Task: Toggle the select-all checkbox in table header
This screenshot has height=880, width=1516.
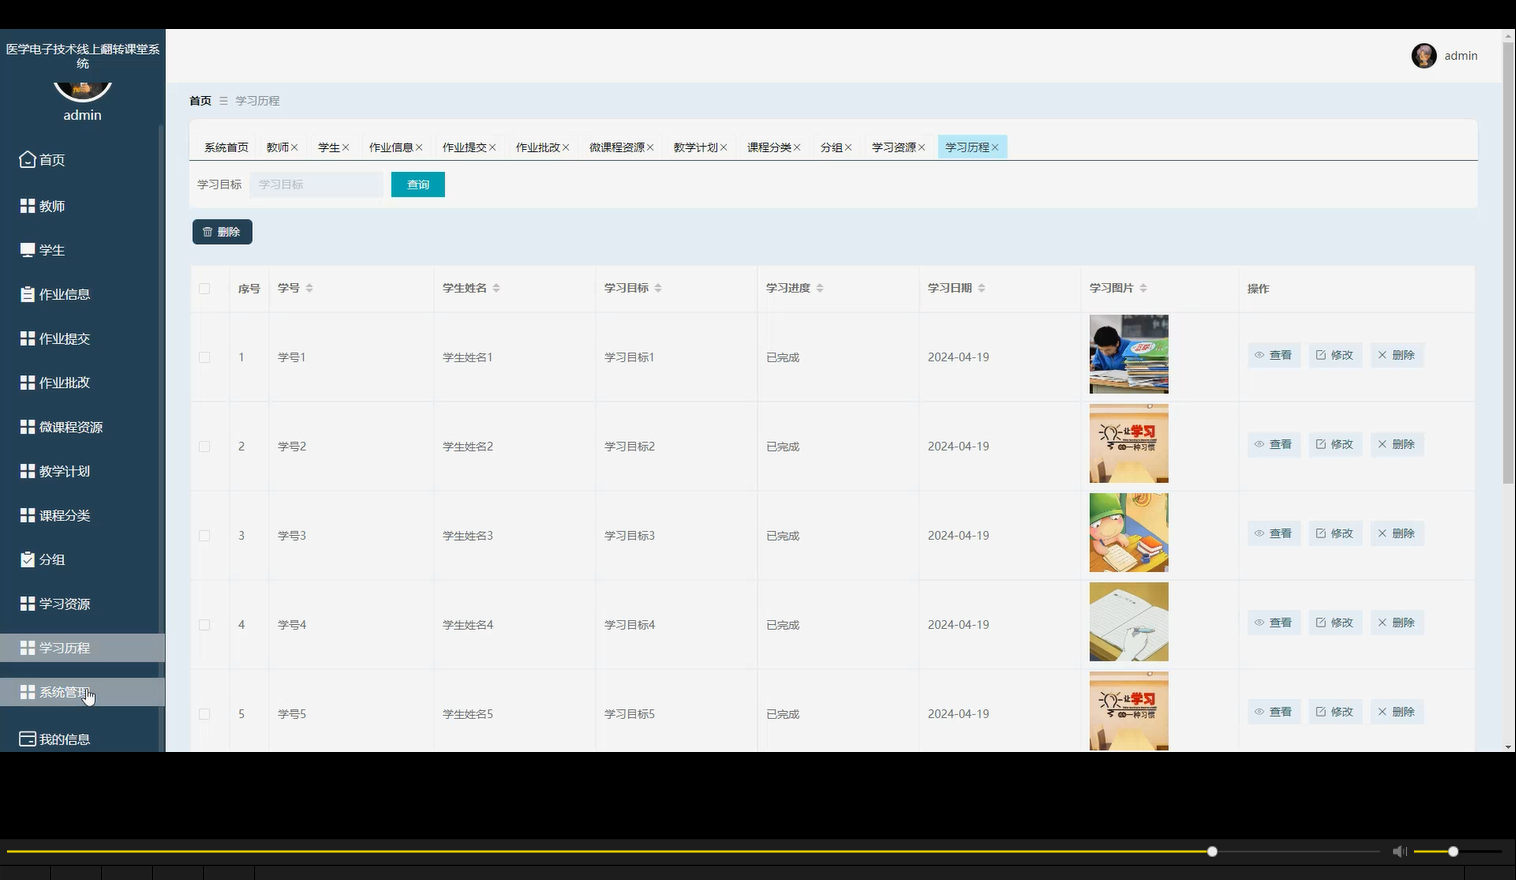Action: coord(204,288)
